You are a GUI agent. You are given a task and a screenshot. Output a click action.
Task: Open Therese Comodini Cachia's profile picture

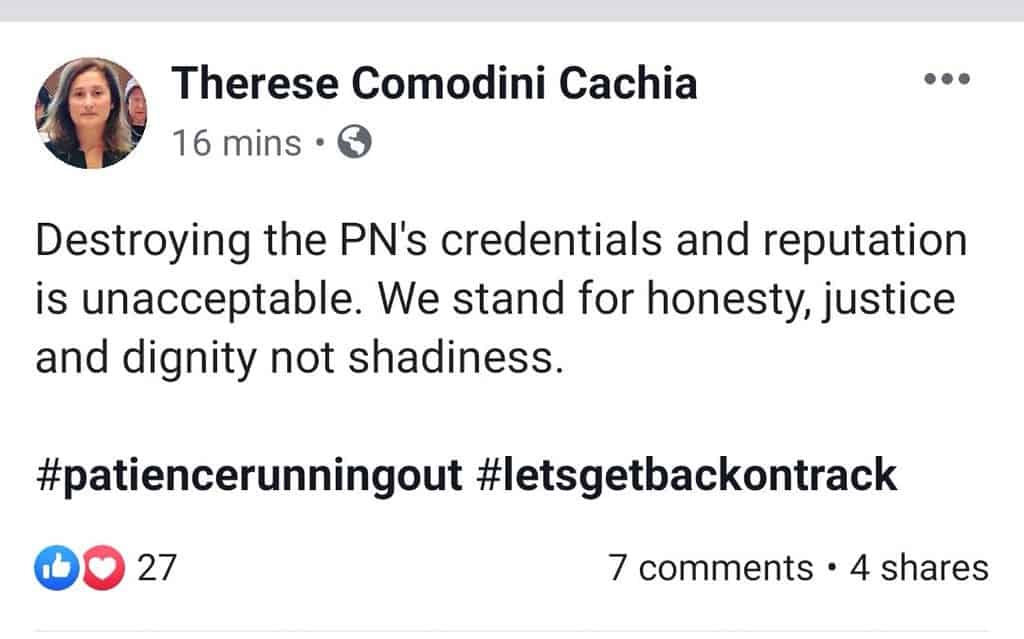click(x=91, y=113)
